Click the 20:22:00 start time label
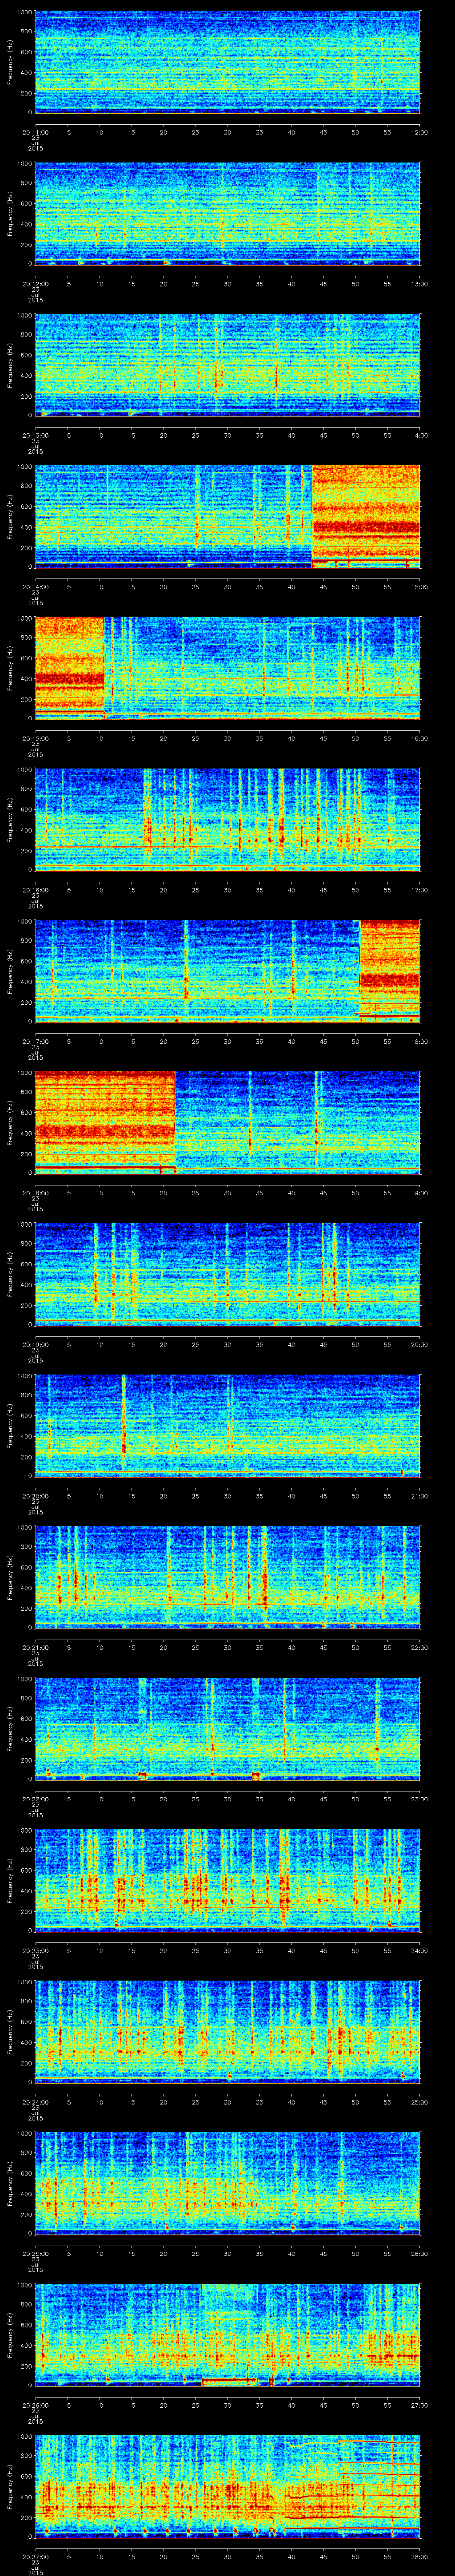The image size is (455, 2576). point(35,1798)
